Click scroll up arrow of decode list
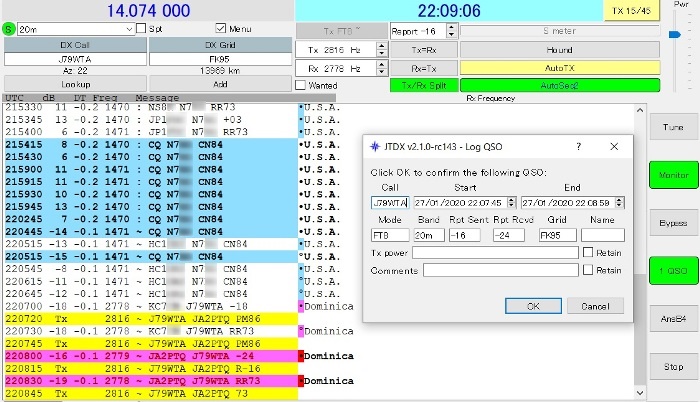This screenshot has height=402, width=700. point(640,110)
